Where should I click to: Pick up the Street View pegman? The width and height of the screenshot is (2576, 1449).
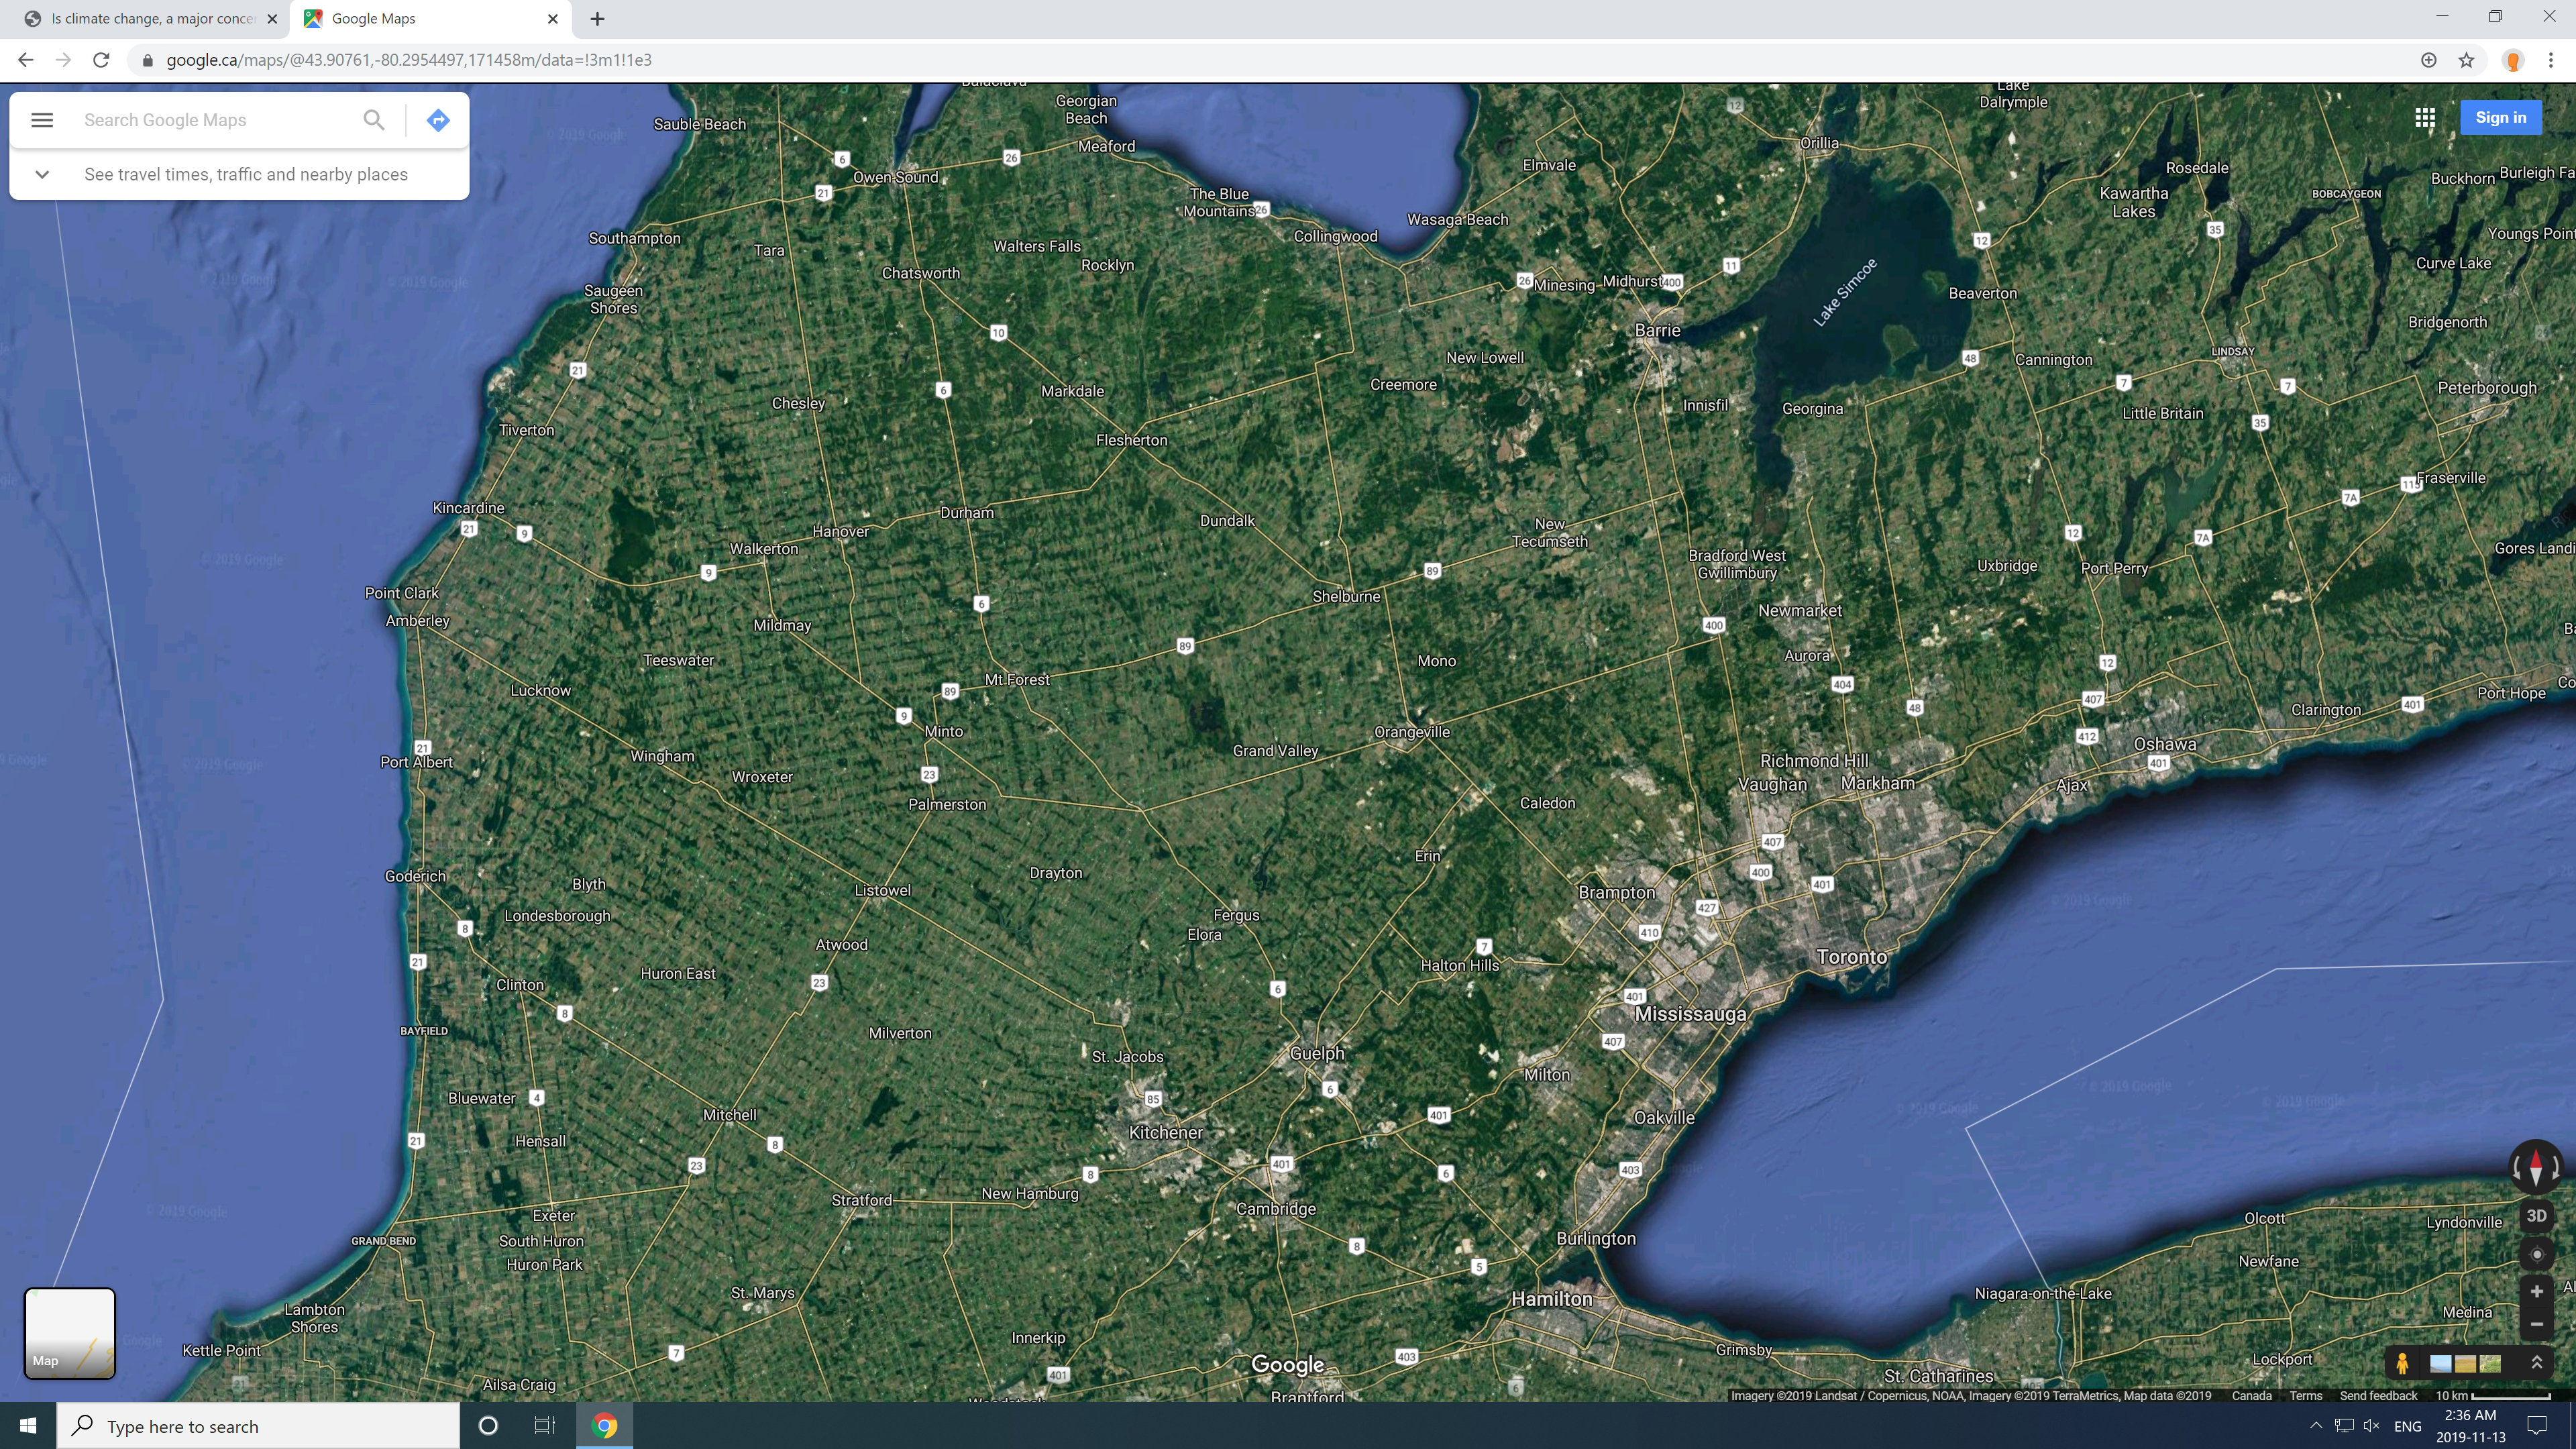pyautogui.click(x=2402, y=1363)
